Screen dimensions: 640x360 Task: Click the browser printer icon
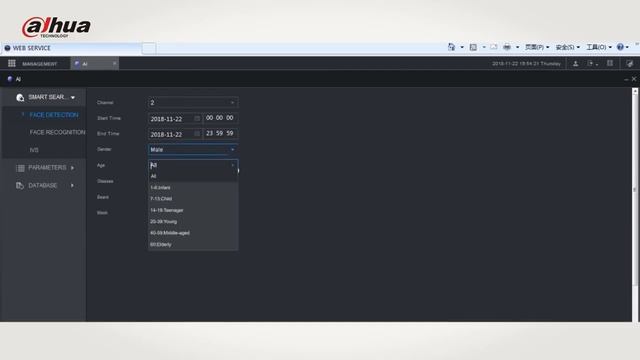pos(507,47)
